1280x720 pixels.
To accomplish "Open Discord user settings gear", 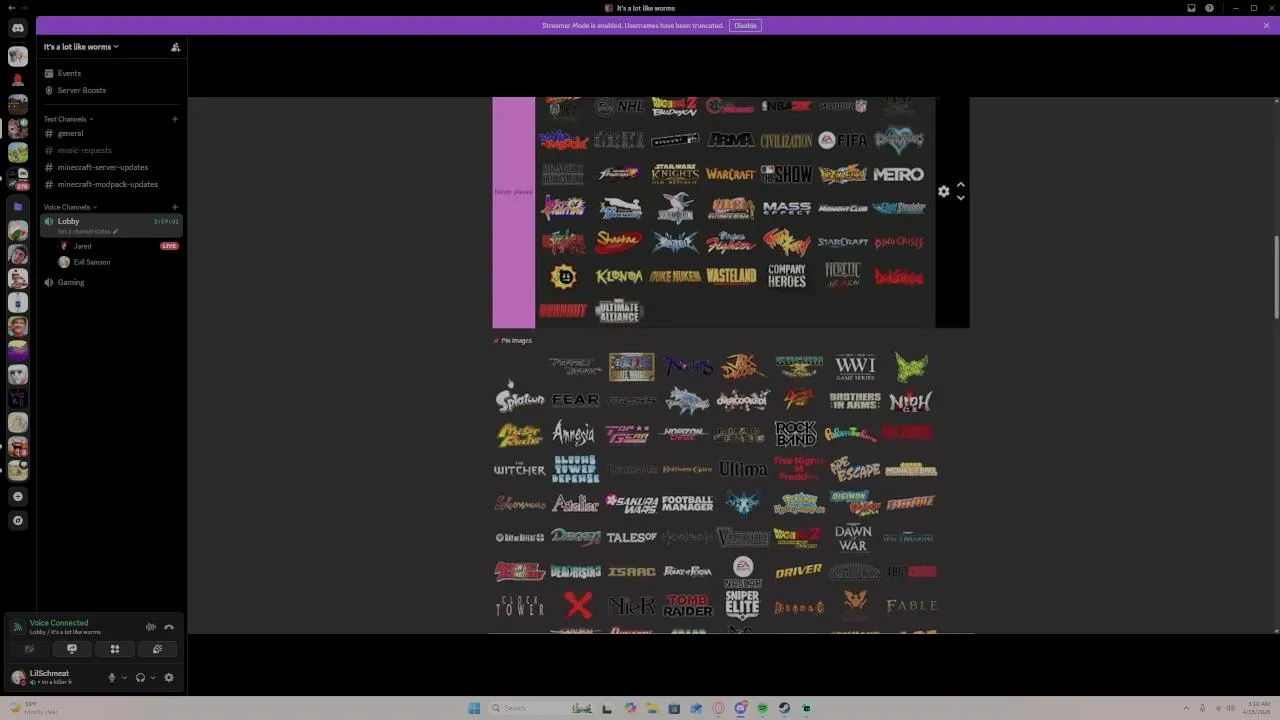I will click(x=169, y=677).
